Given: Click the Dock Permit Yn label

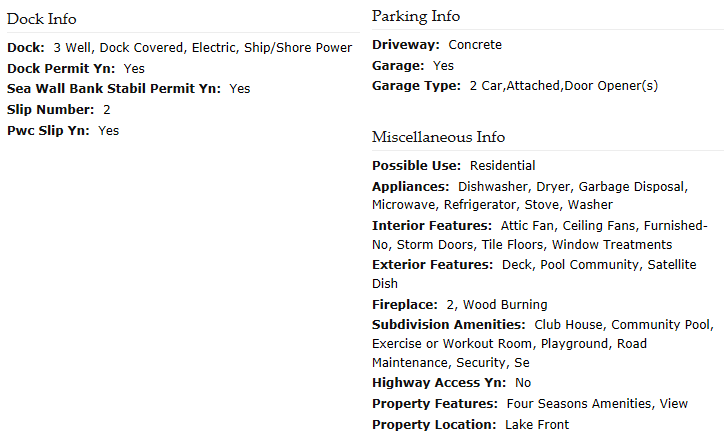Looking at the screenshot, I should click(x=61, y=68).
